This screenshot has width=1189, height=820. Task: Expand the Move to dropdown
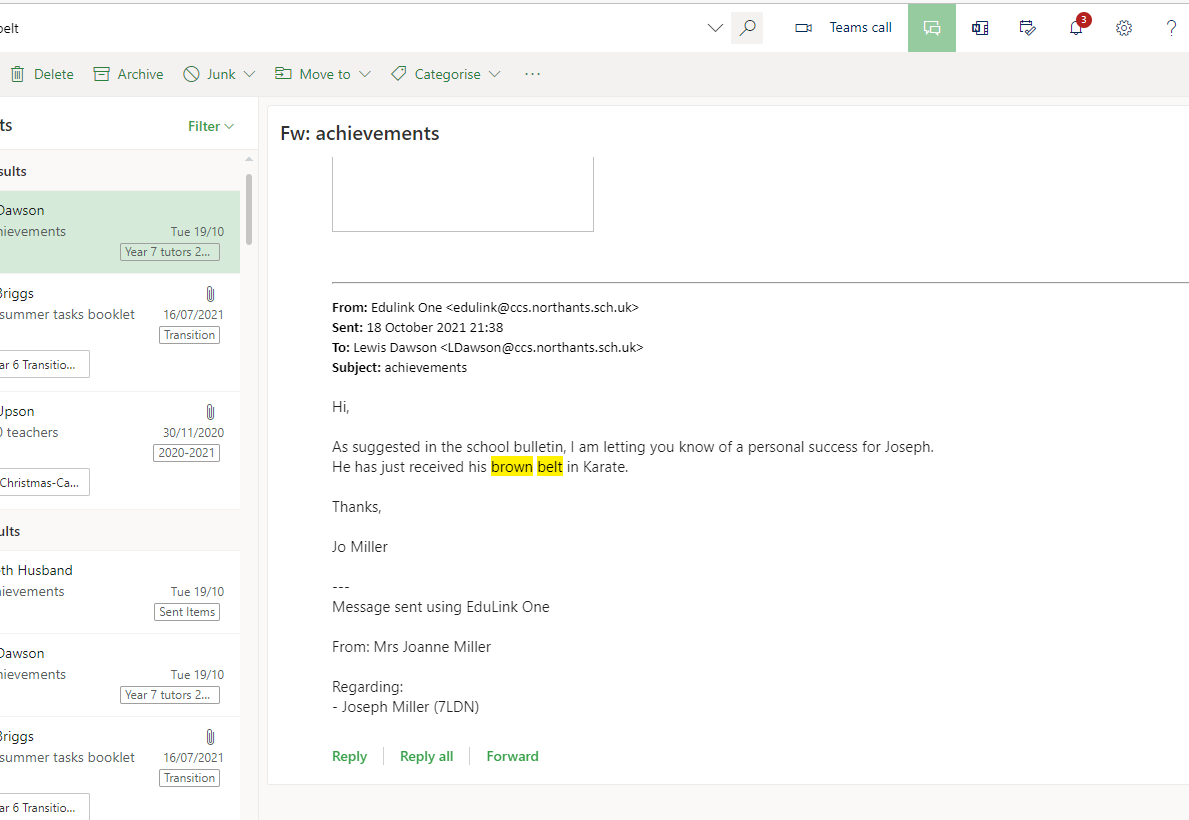click(365, 74)
